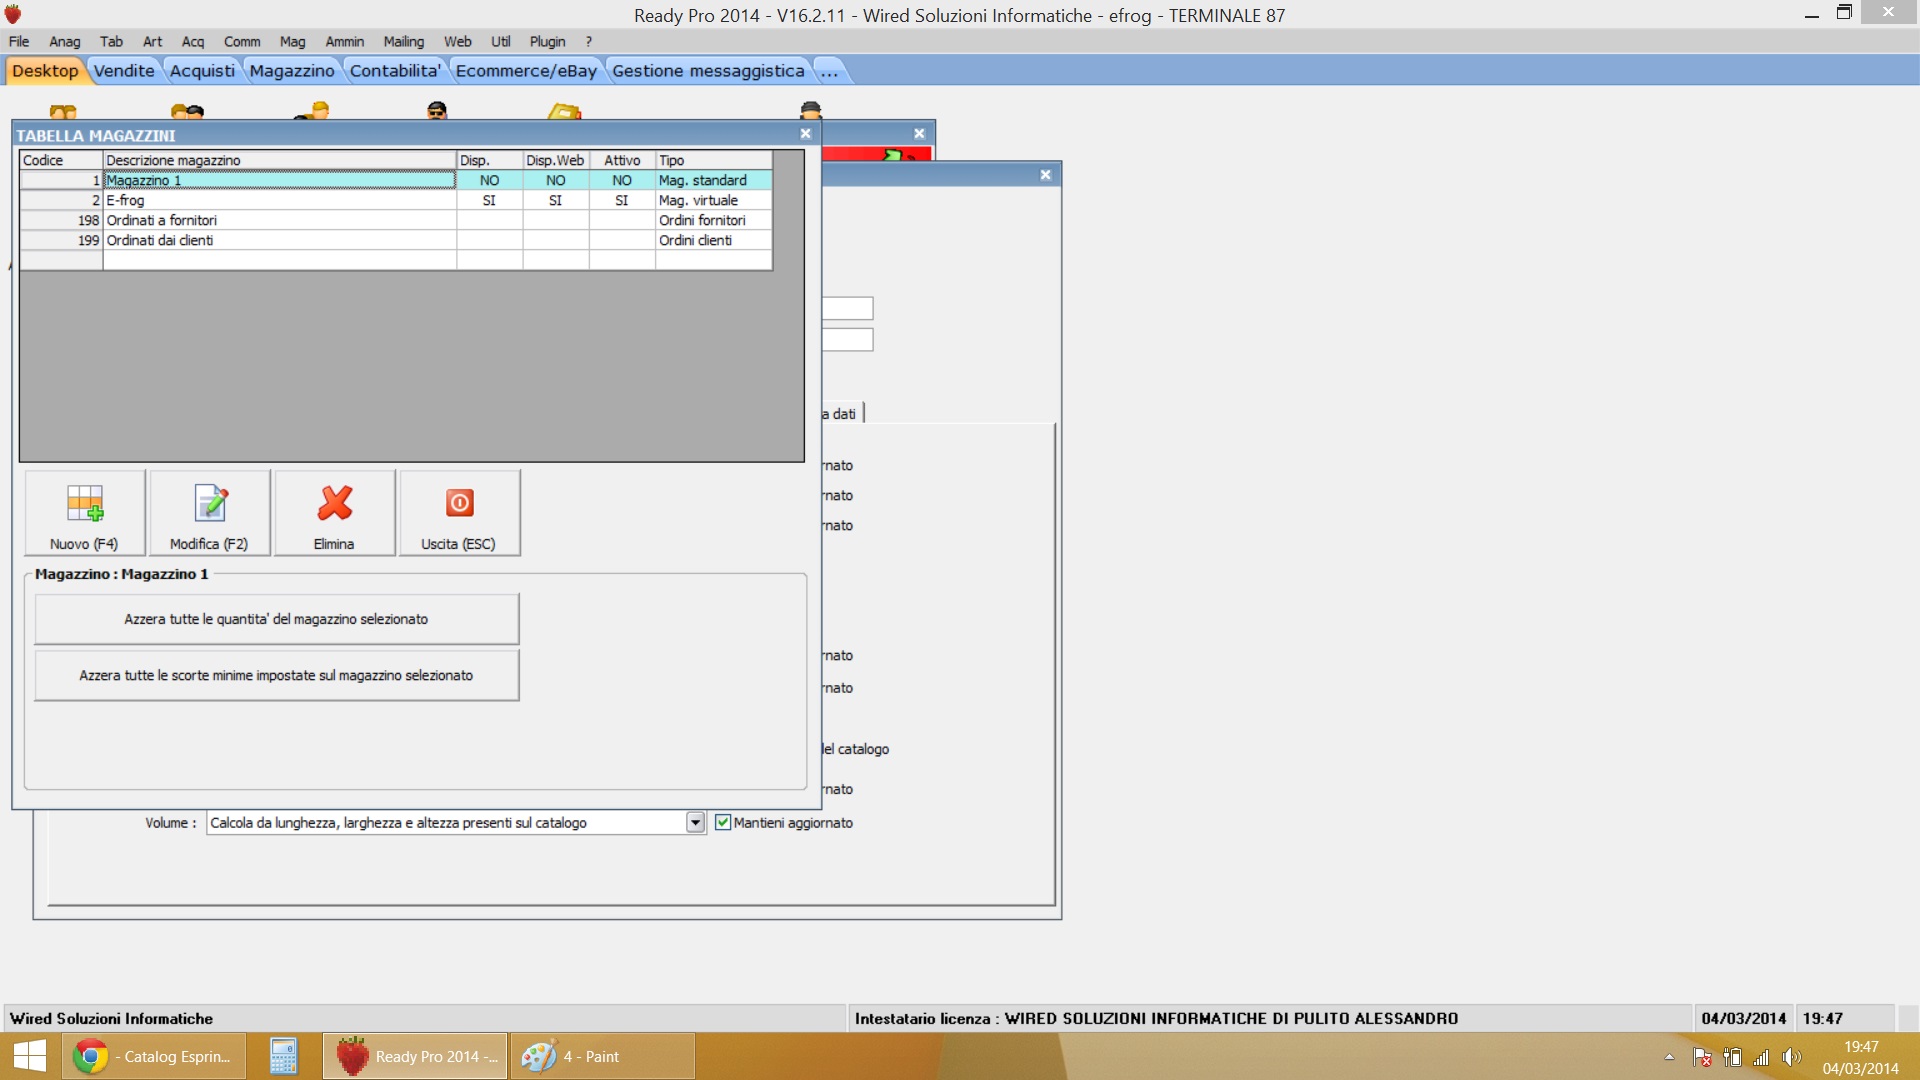Open the Tab menu
The image size is (1920, 1080).
click(x=111, y=41)
